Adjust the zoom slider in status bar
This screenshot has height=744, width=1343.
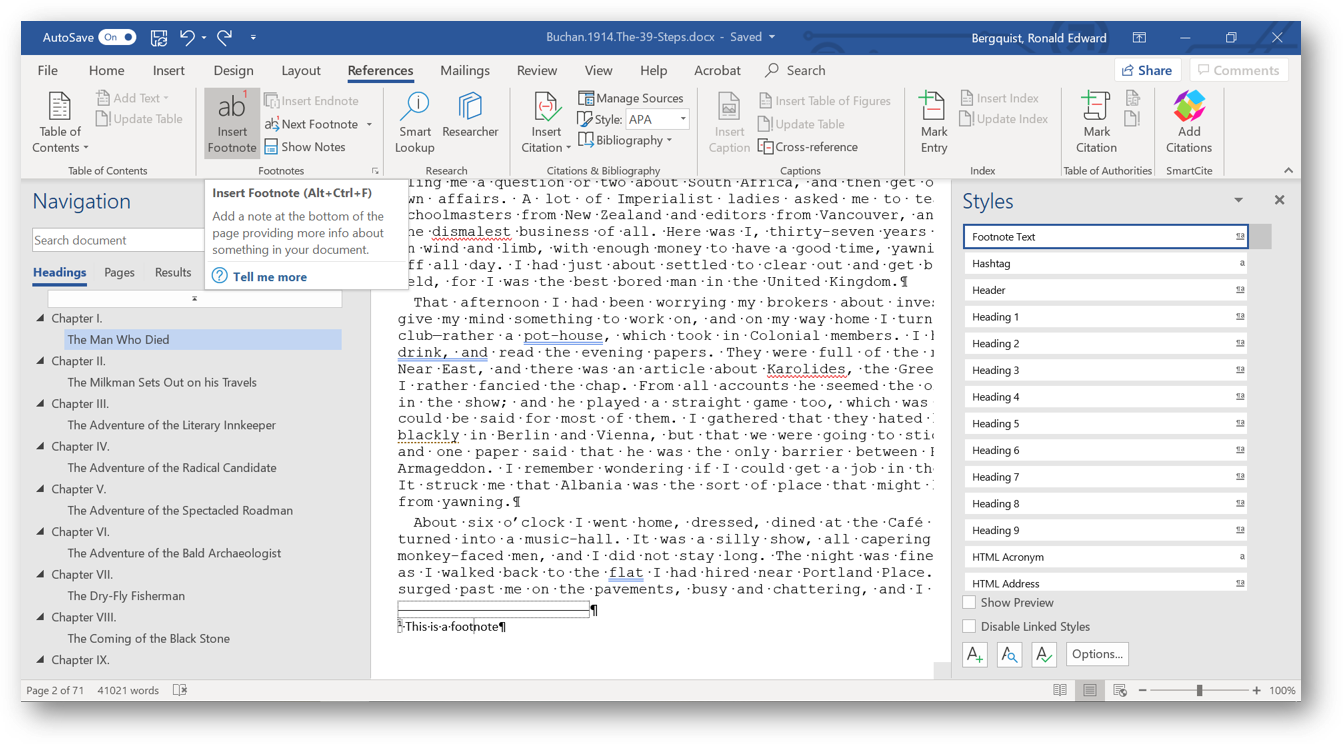tap(1198, 689)
